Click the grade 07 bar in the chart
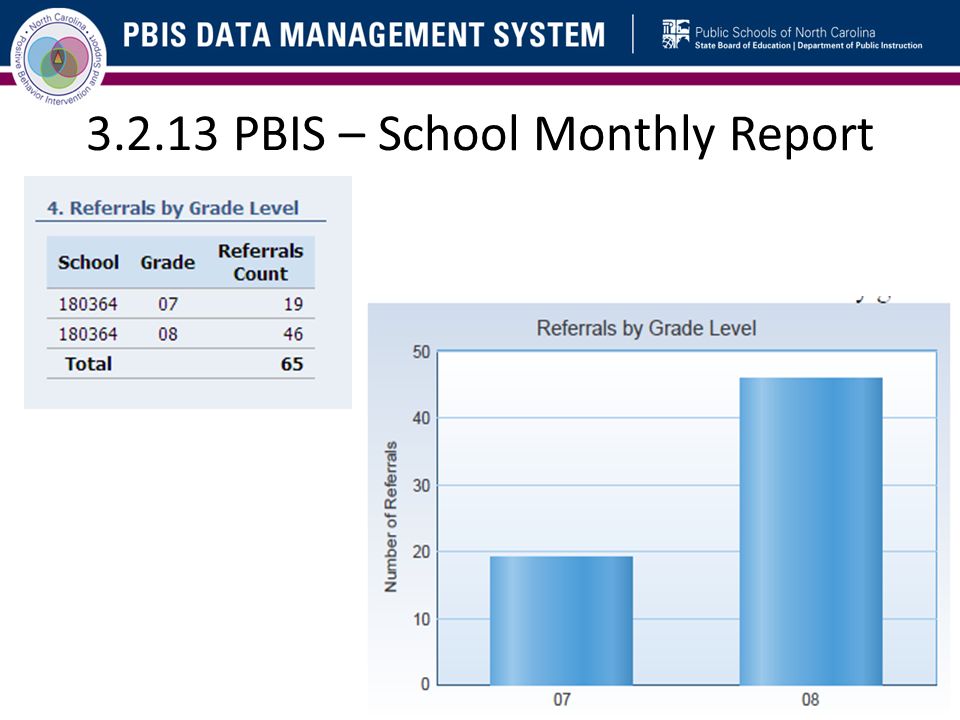This screenshot has height=720, width=960. pos(561,620)
